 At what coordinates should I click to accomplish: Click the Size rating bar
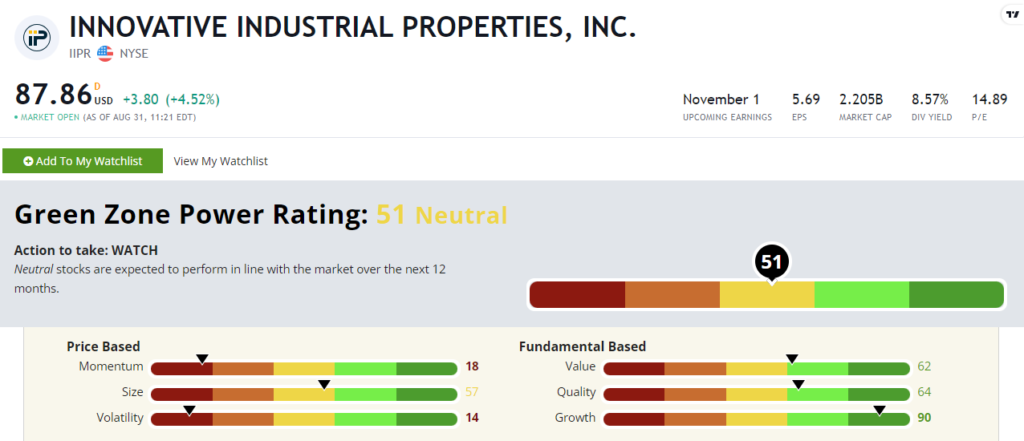(304, 394)
